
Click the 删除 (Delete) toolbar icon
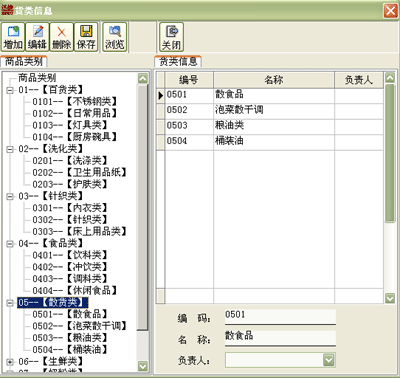[x=62, y=37]
